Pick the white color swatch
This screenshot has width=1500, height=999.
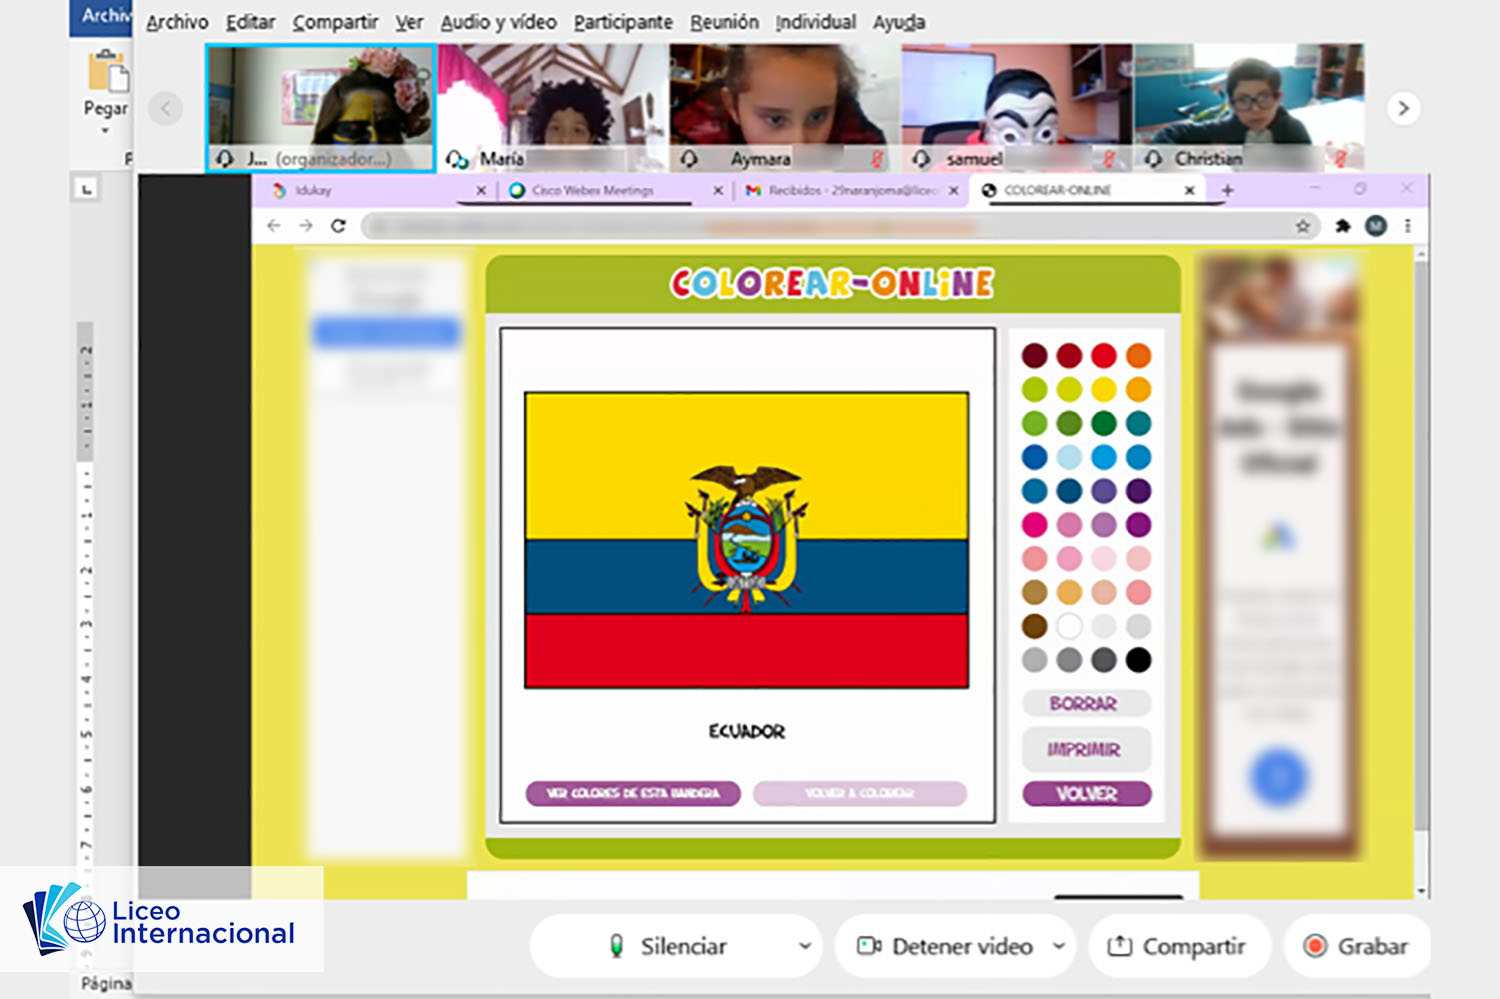[x=1069, y=626]
